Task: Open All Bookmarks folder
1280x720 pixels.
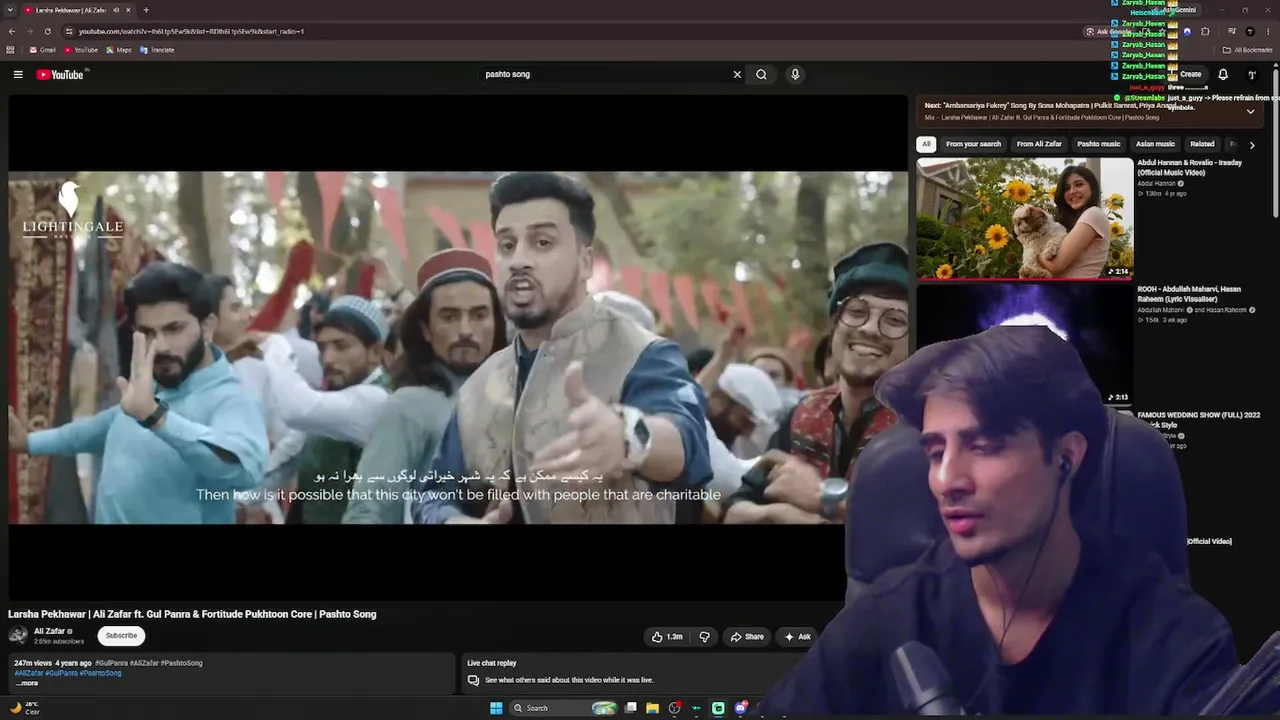Action: [1247, 50]
